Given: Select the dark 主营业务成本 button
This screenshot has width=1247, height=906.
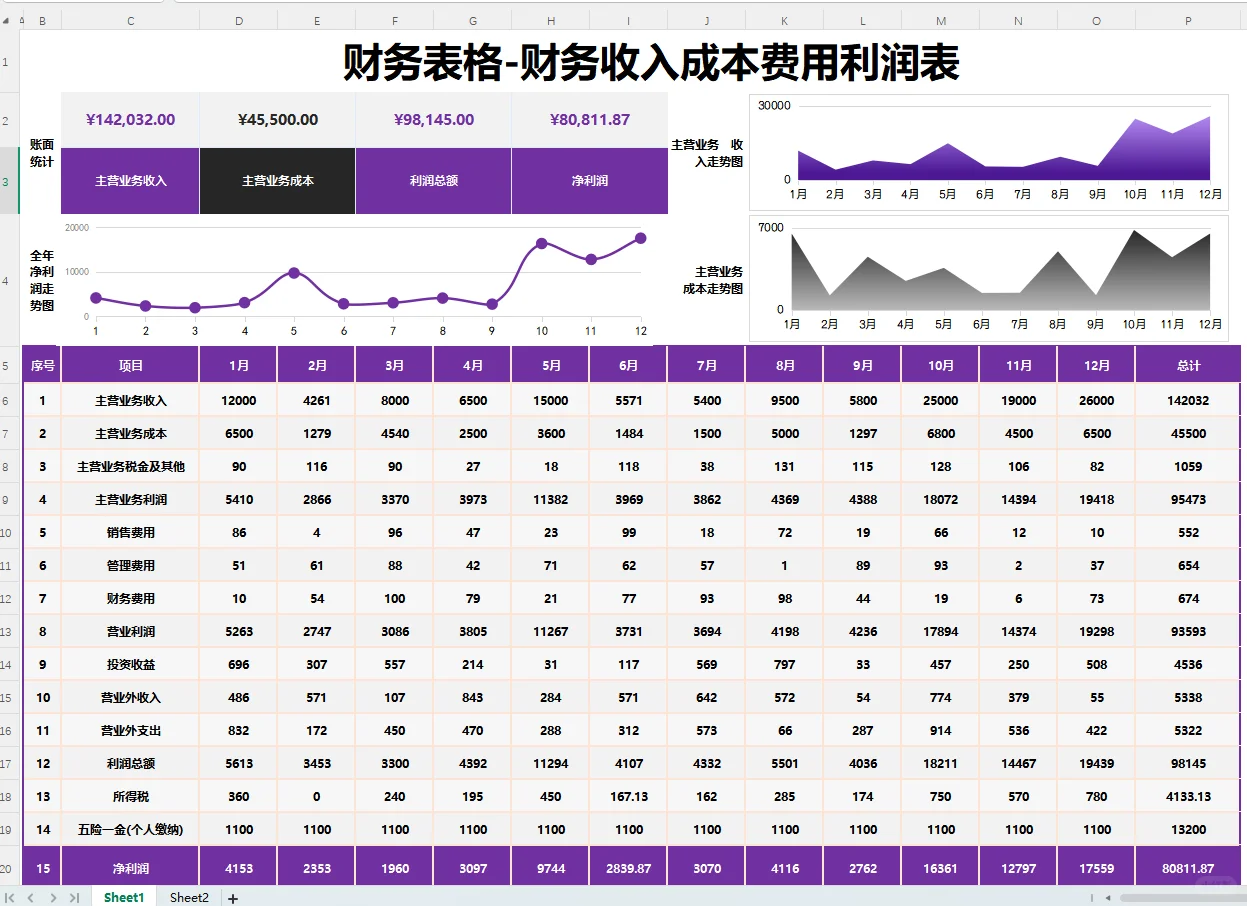Looking at the screenshot, I should pyautogui.click(x=277, y=182).
